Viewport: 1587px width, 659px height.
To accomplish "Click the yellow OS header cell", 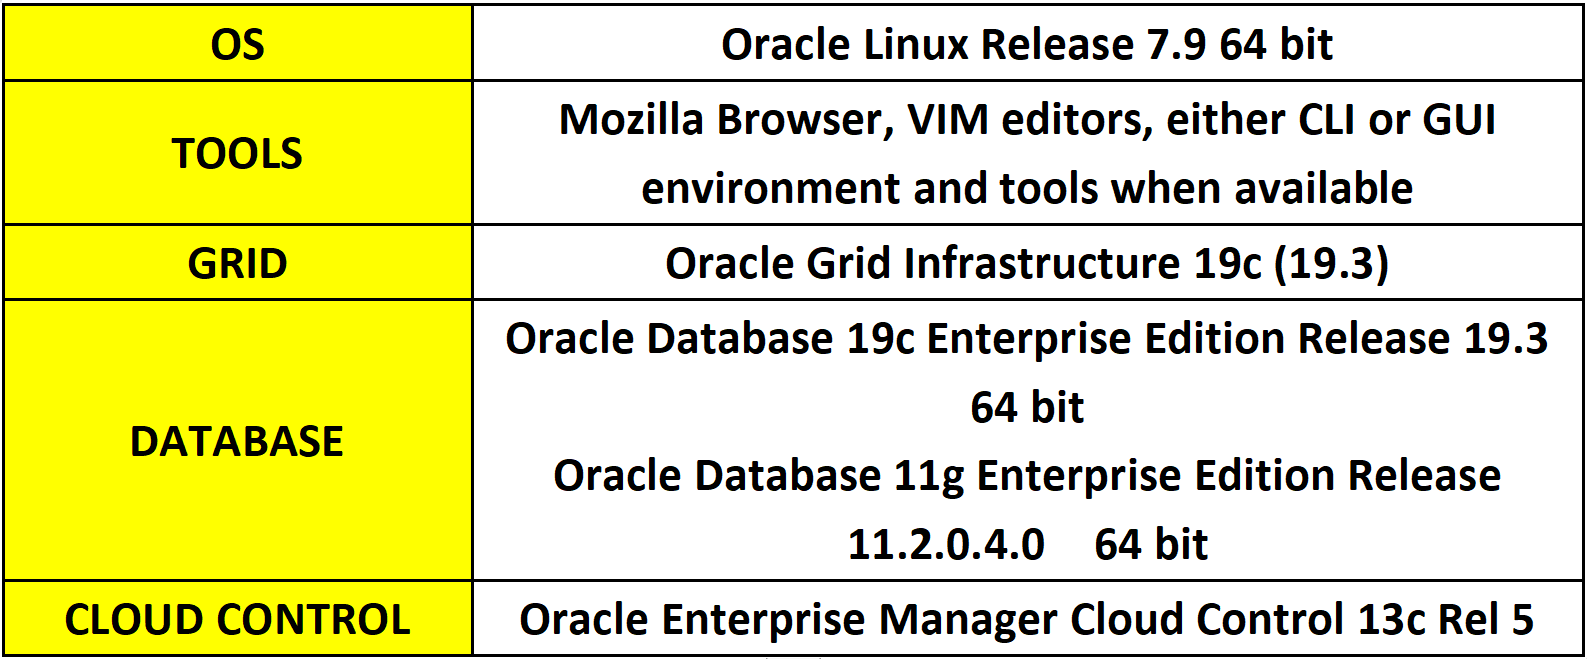I will (237, 44).
